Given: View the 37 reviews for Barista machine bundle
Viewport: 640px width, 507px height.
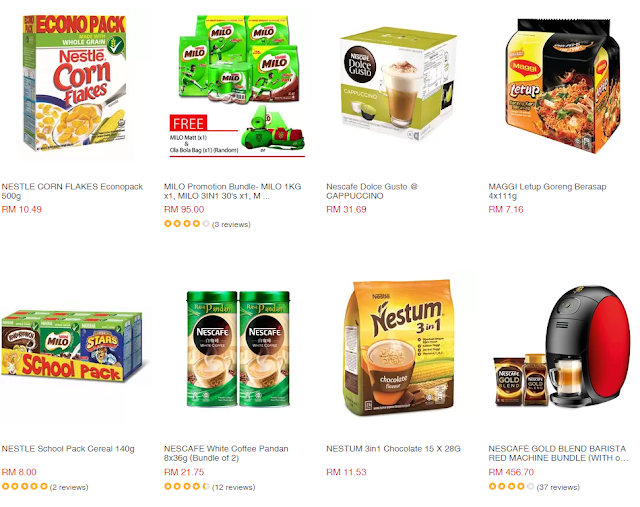Looking at the screenshot, I should coord(558,487).
